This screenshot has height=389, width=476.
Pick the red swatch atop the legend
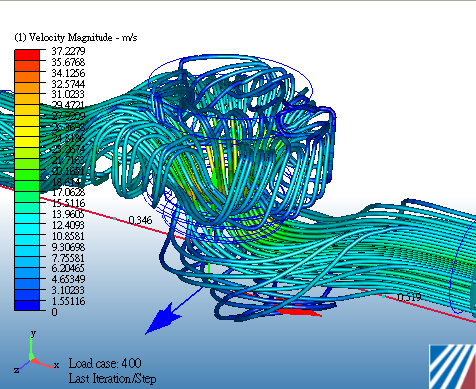click(x=27, y=55)
